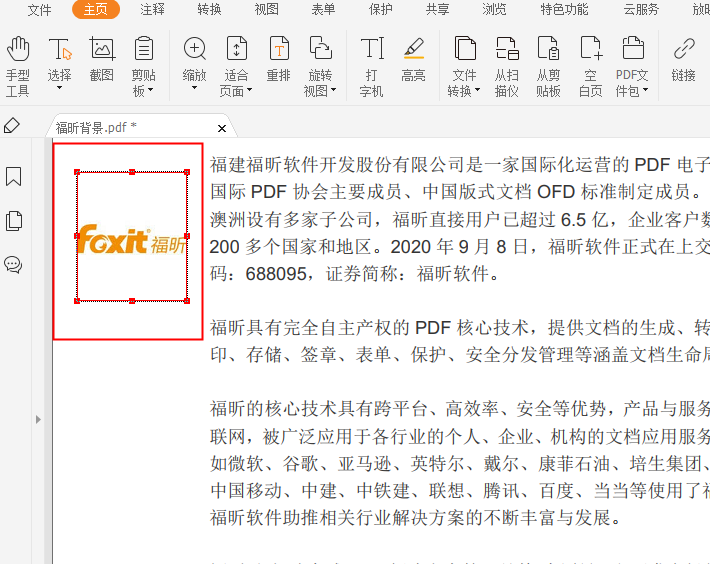Screen dimensions: 710x564
Task: Click the text line starting 福建福昕软件开发股份
Action: pyautogui.click(x=460, y=165)
